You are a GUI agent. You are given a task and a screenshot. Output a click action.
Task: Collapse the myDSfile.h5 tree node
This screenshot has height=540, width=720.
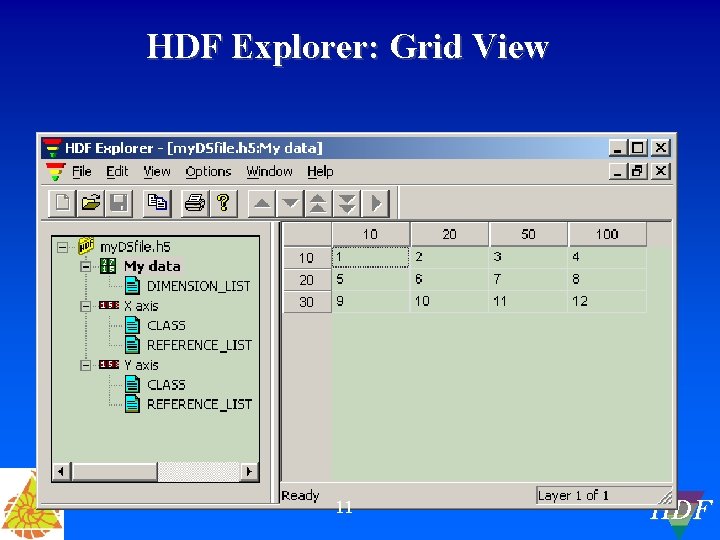coord(62,248)
